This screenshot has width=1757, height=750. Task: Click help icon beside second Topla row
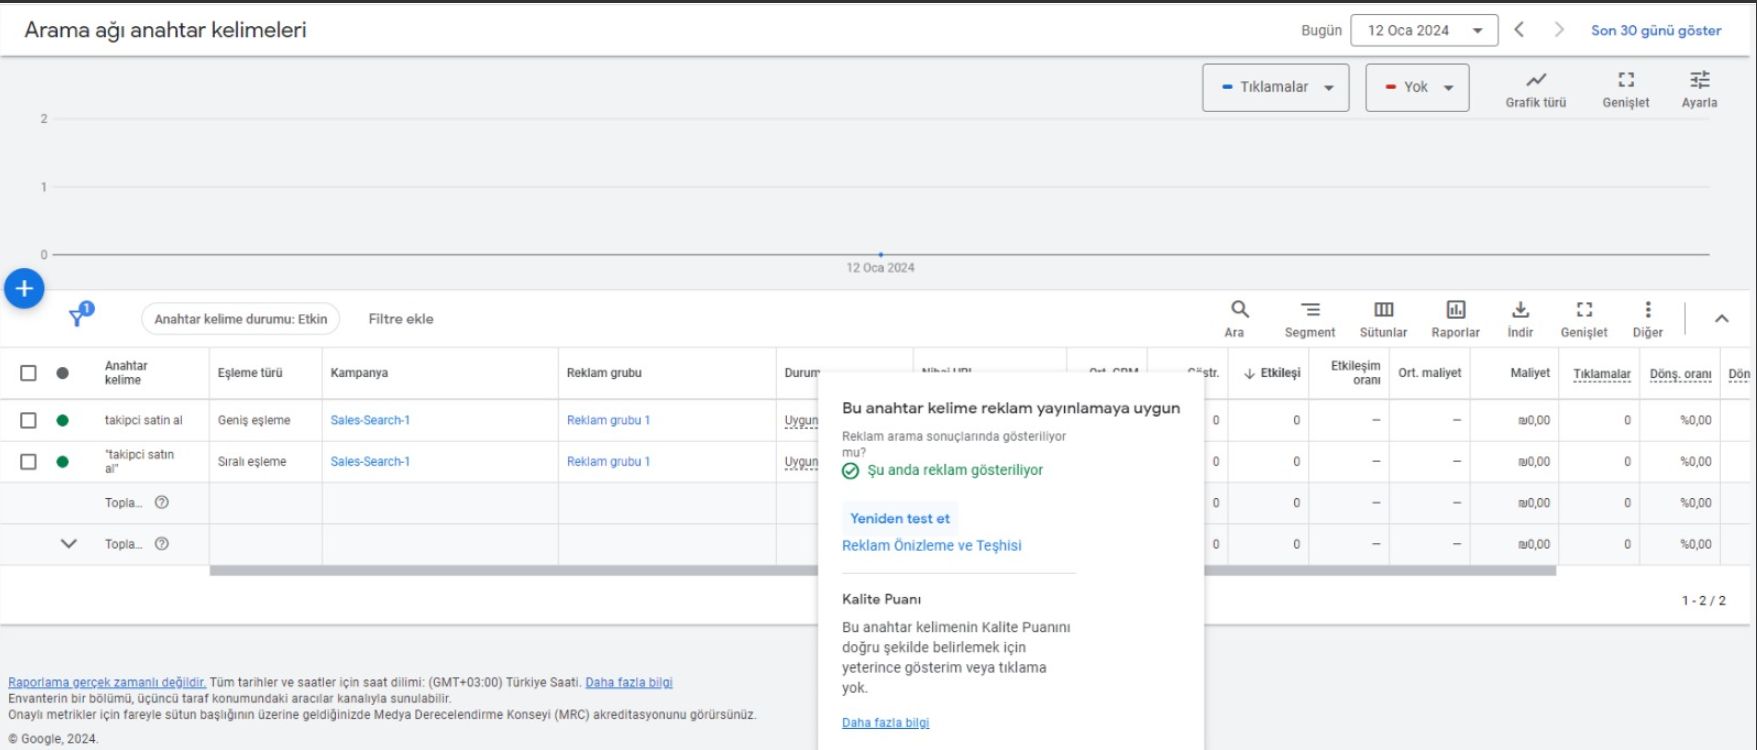(162, 544)
